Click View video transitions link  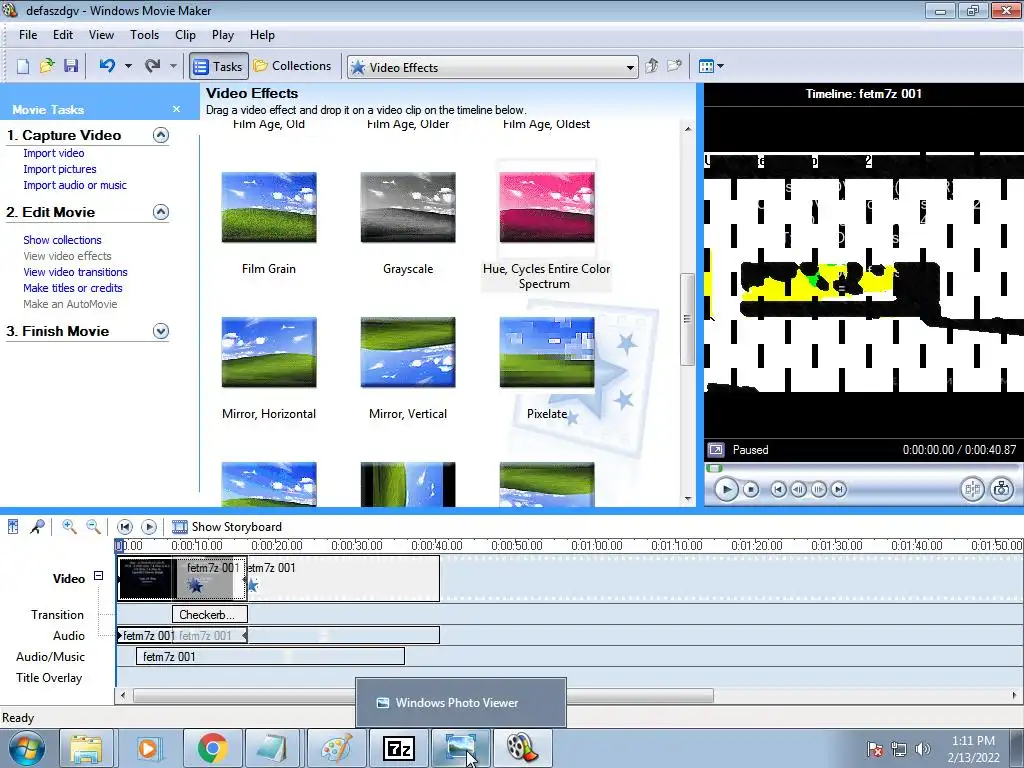point(75,272)
